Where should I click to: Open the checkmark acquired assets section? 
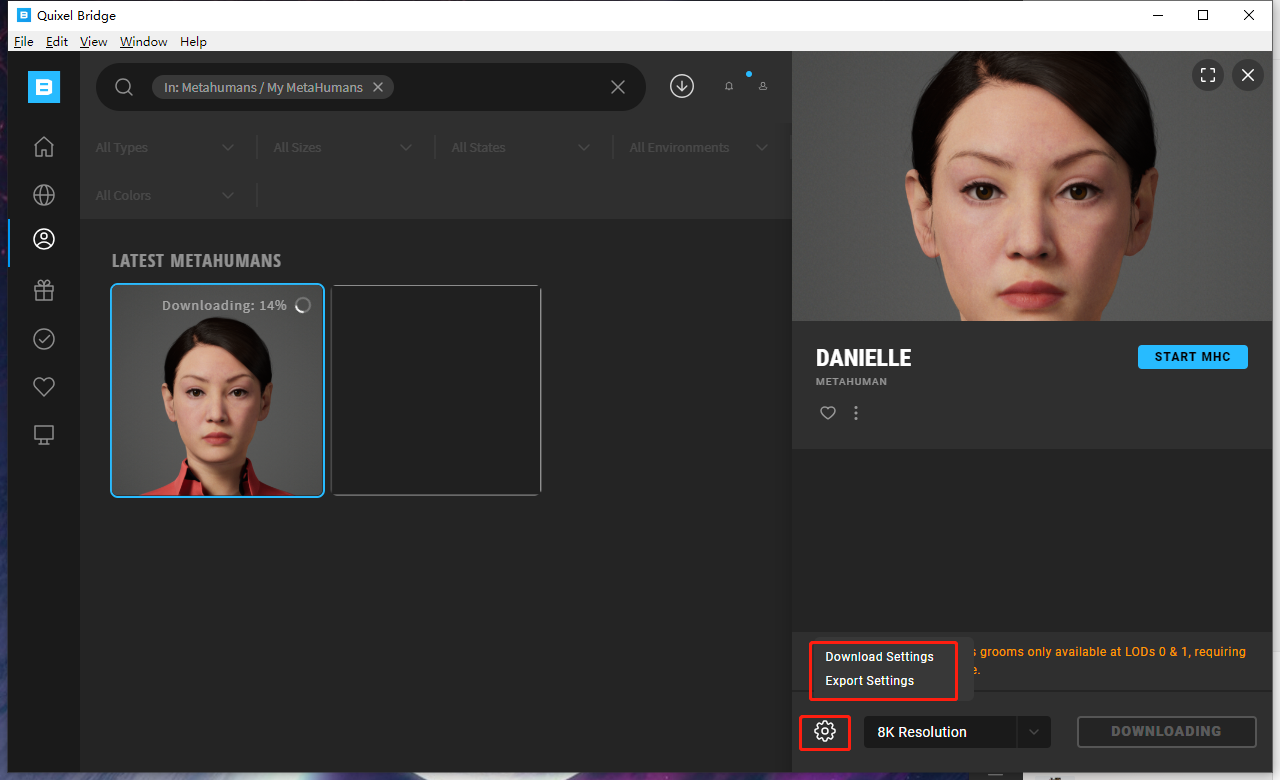[x=44, y=339]
